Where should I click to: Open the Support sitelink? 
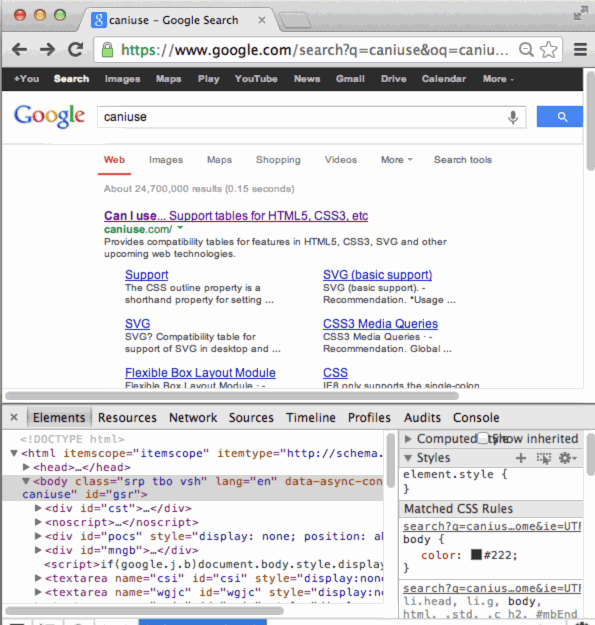(147, 275)
